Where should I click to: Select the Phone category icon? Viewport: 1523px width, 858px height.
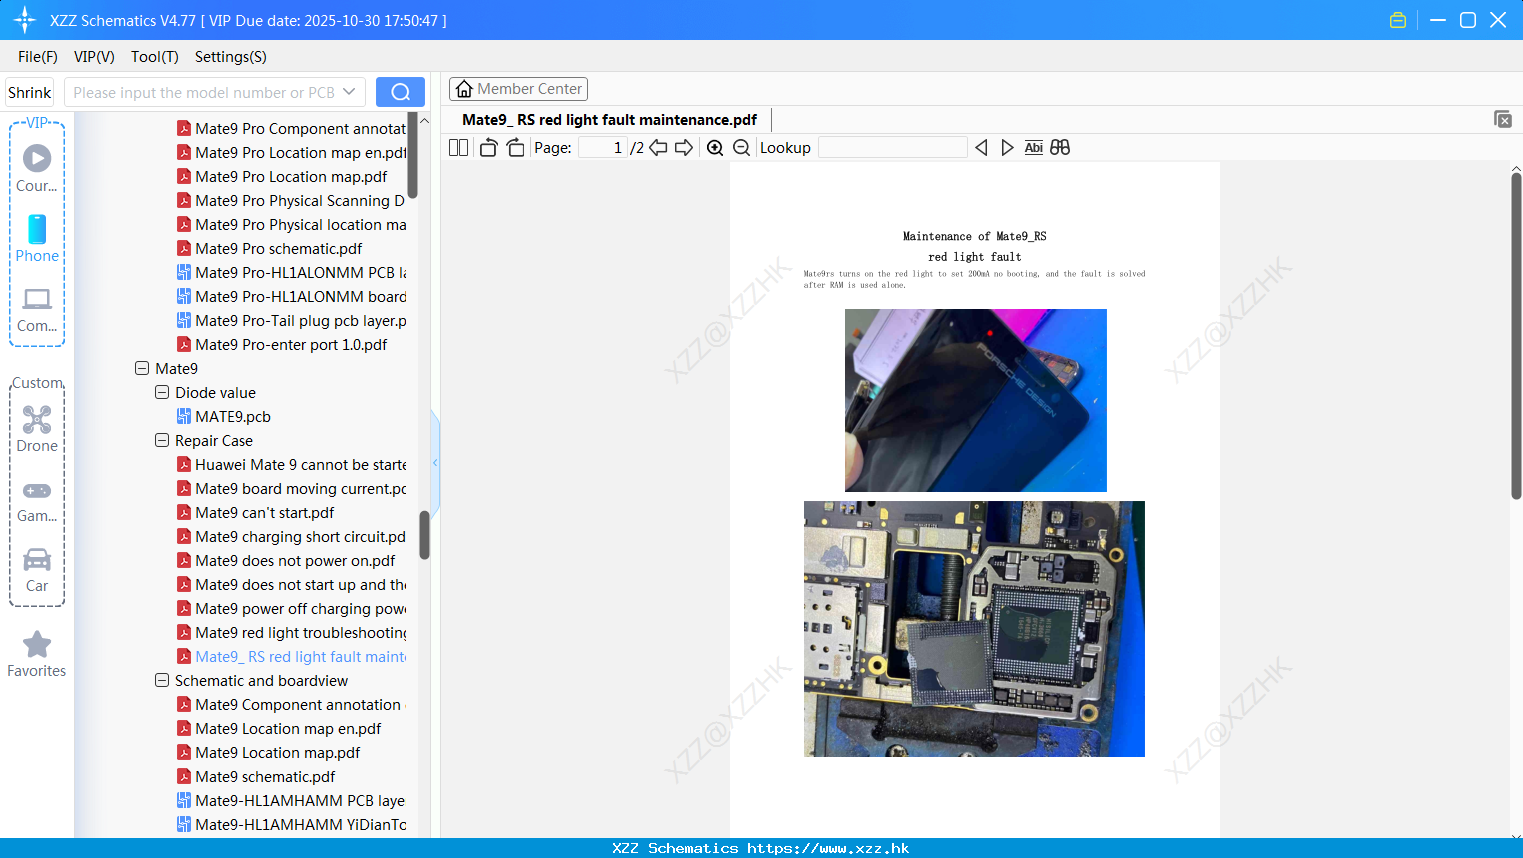click(x=37, y=239)
